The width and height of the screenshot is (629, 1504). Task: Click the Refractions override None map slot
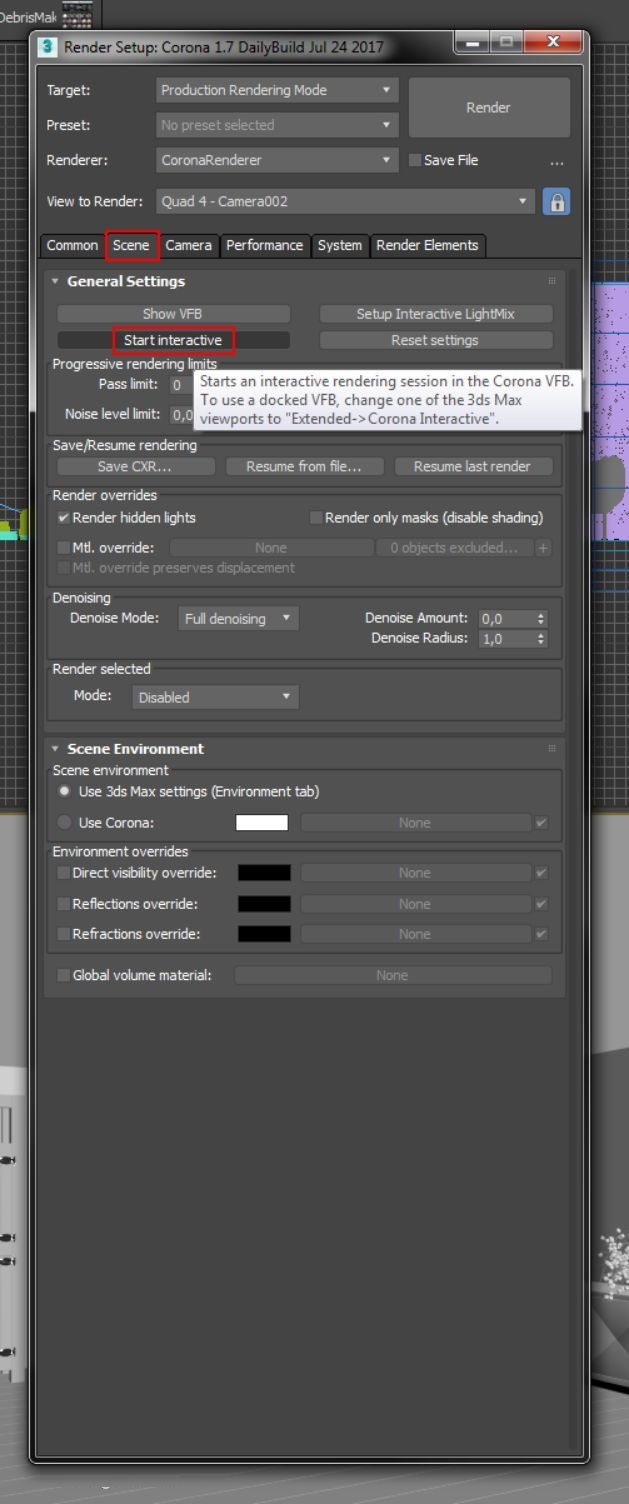[x=415, y=934]
